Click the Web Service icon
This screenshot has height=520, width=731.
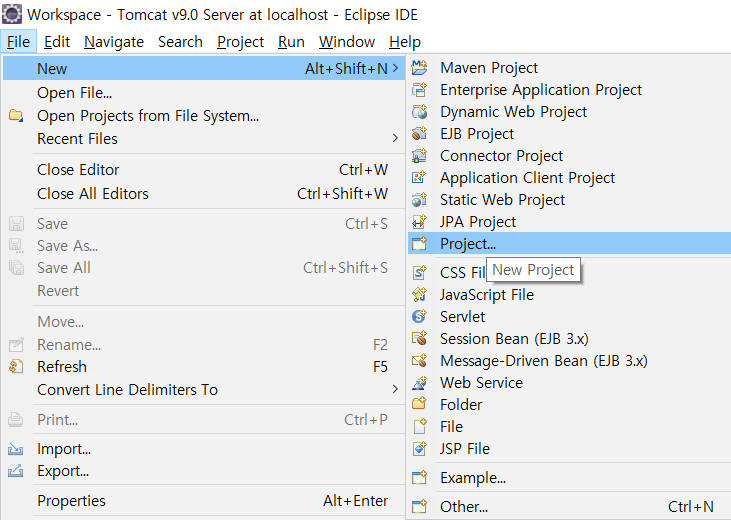pos(419,382)
